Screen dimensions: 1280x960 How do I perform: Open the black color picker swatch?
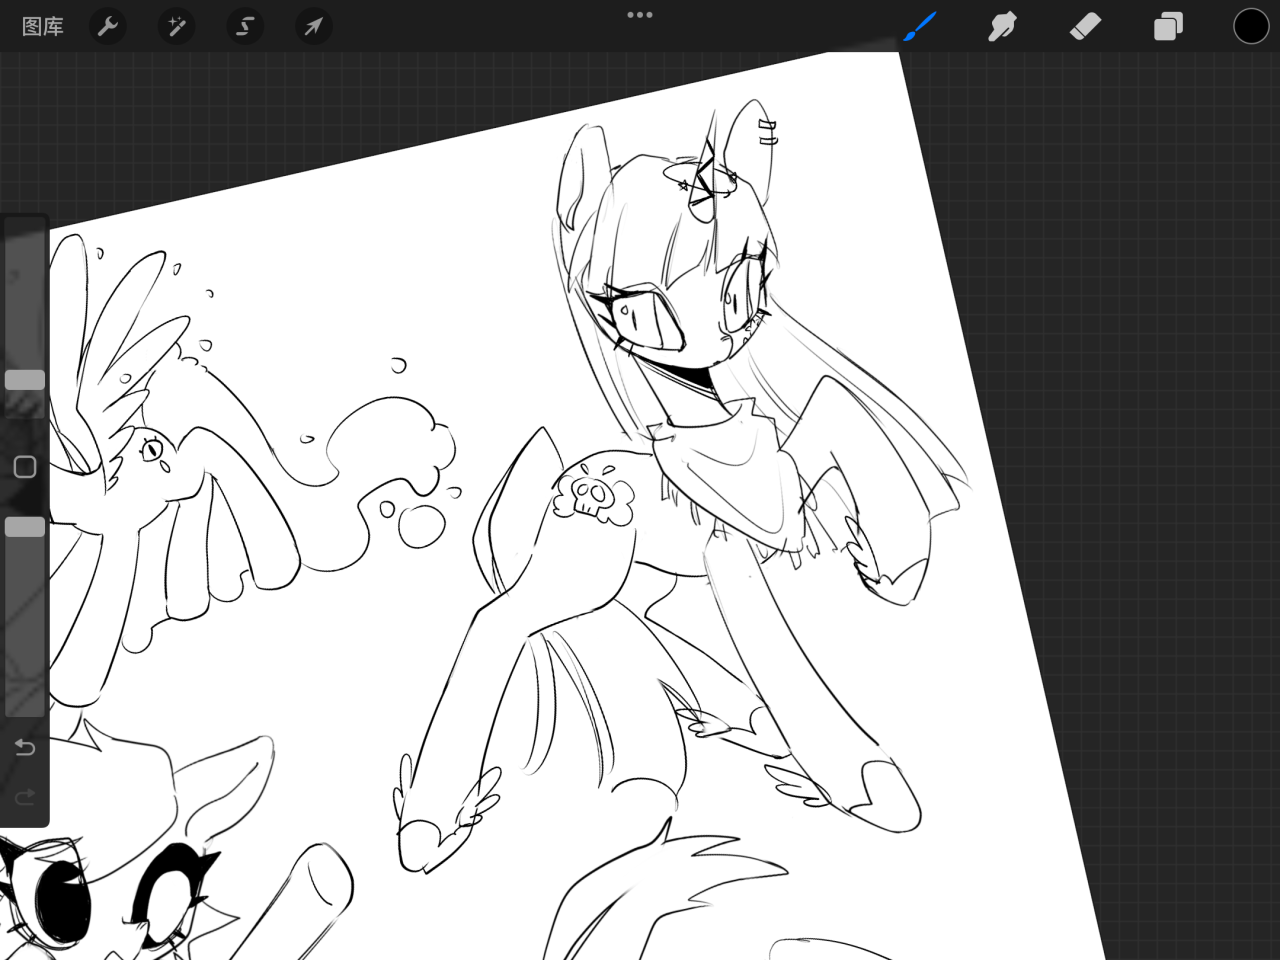point(1251,27)
